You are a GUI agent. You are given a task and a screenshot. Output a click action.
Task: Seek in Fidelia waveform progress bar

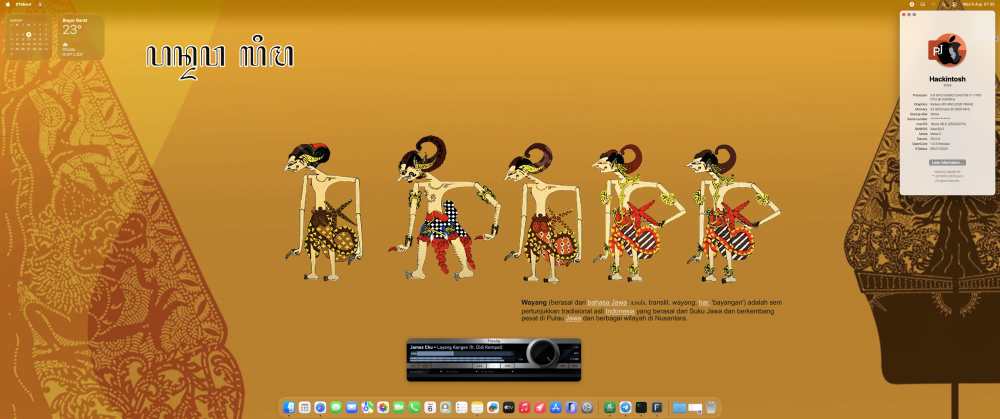462,353
